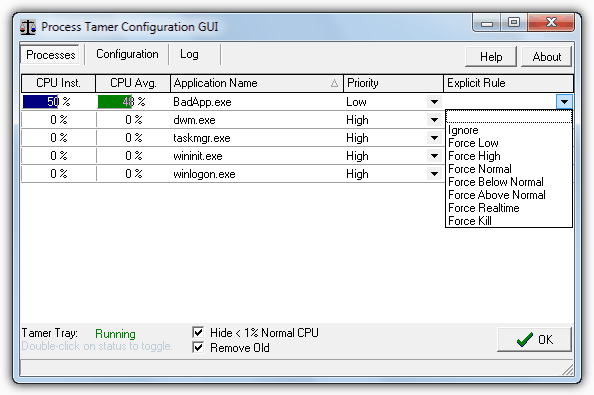The height and width of the screenshot is (395, 594).
Task: Select Force Normal rule option
Action: (509, 169)
